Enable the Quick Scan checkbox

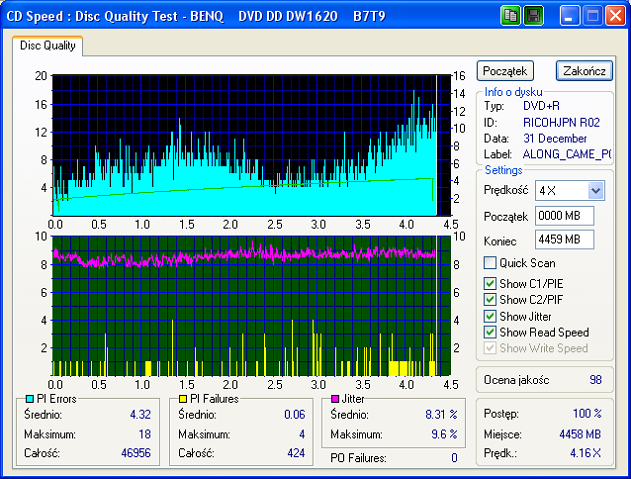pyautogui.click(x=490, y=263)
